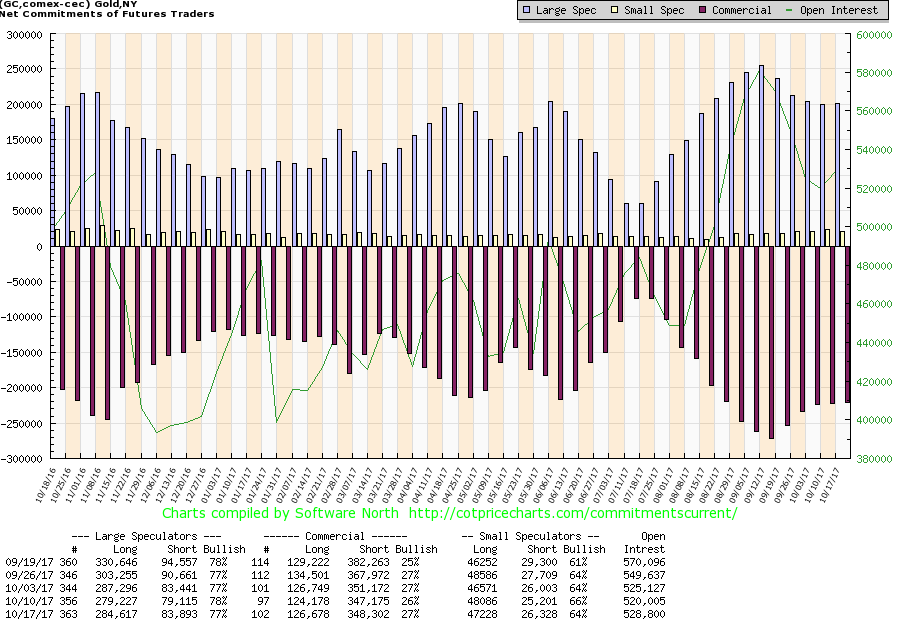The width and height of the screenshot is (900, 621).
Task: Select the Large Spec legend label
Action: coord(567,10)
